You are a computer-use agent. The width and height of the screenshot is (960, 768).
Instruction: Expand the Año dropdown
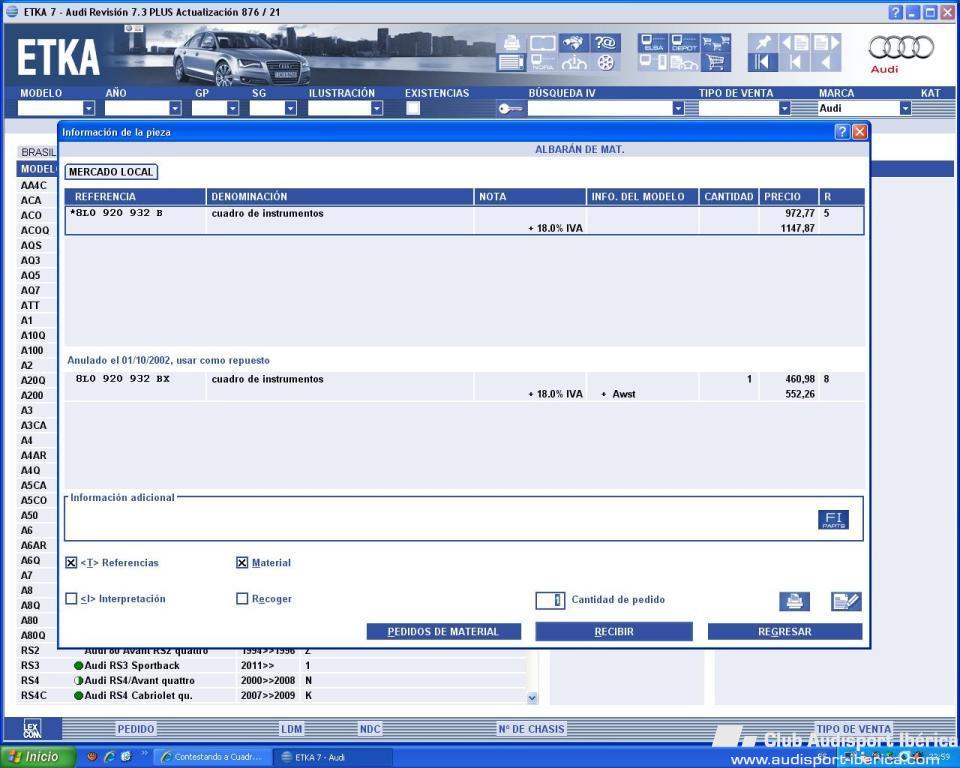click(x=176, y=108)
